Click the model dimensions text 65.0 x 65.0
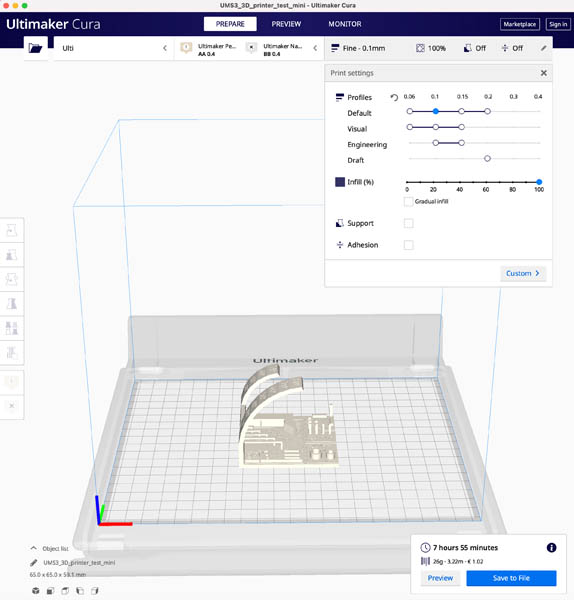The width and height of the screenshot is (574, 600). coord(58,574)
